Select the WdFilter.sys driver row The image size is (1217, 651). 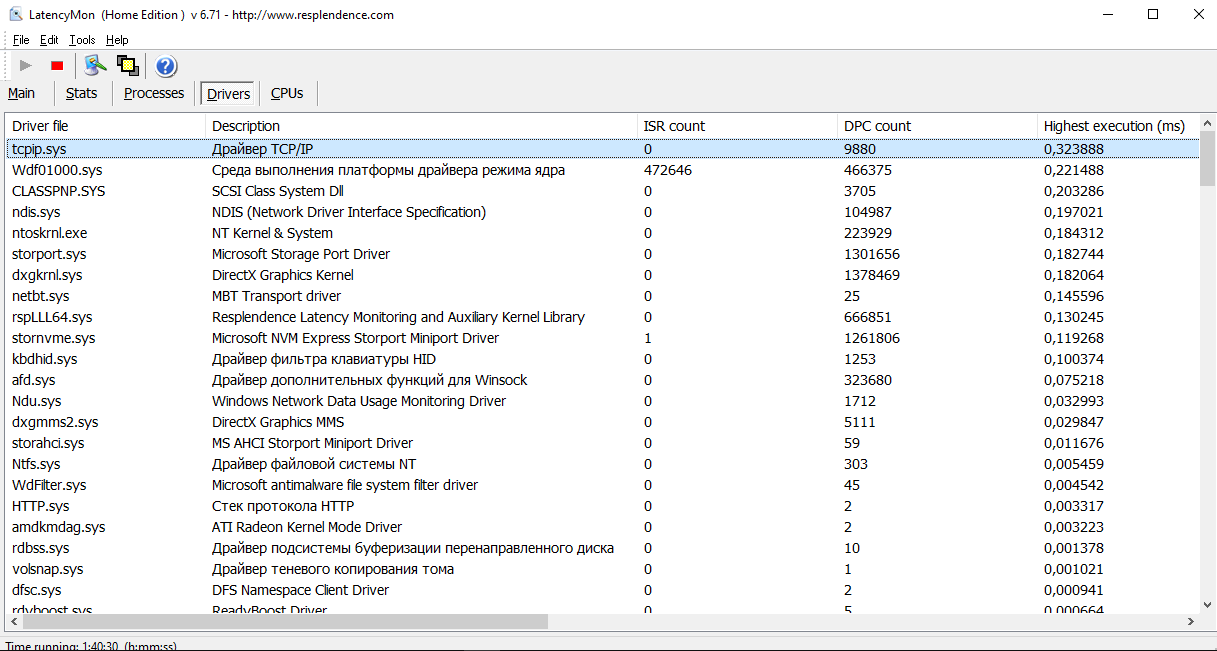602,485
